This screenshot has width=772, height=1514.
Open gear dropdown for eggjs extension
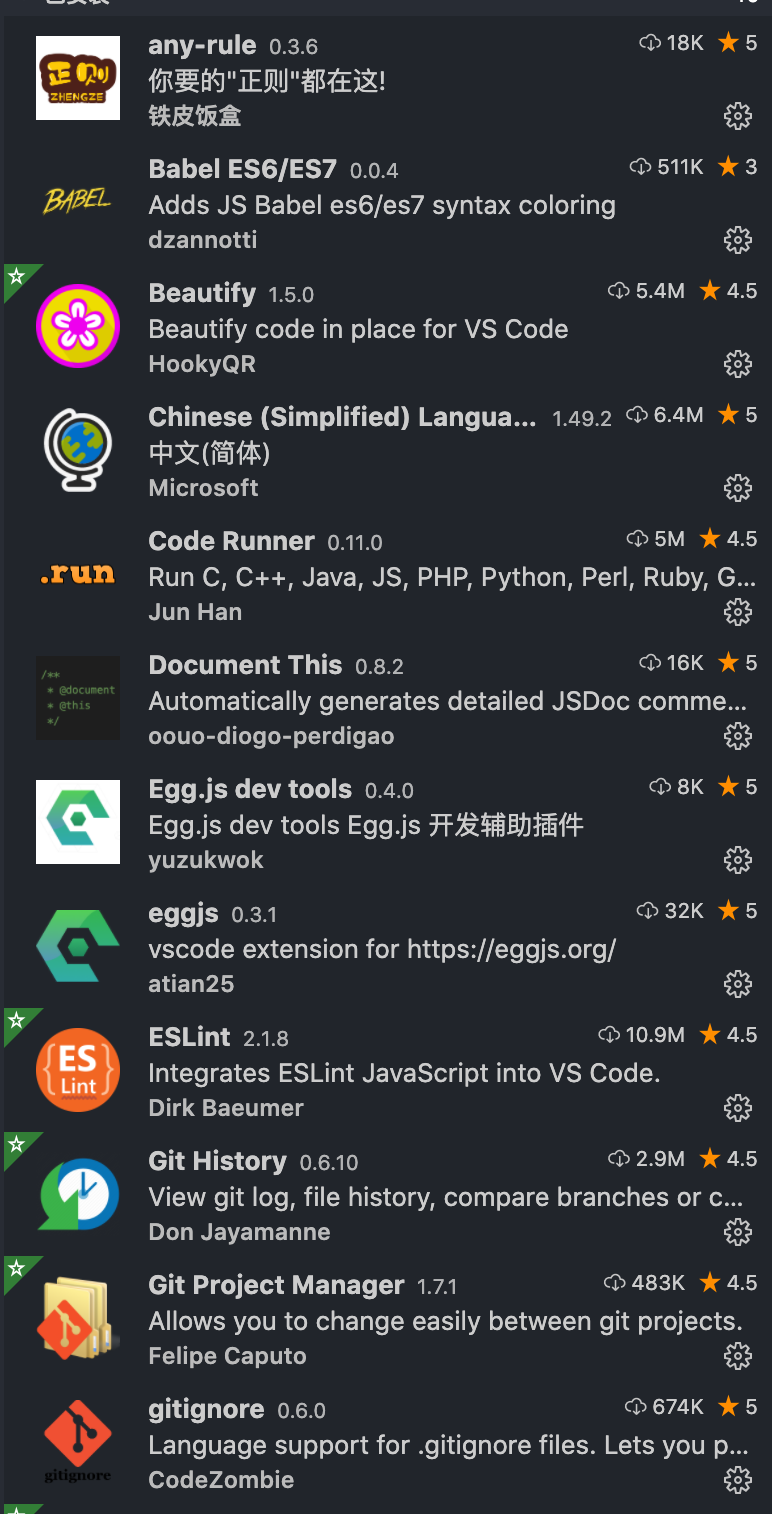[x=737, y=984]
